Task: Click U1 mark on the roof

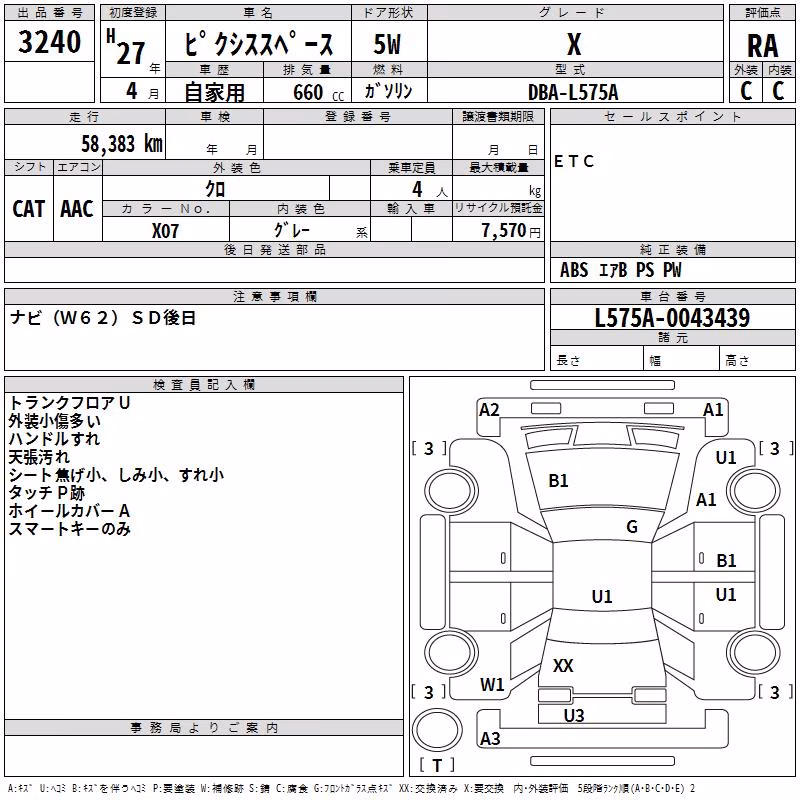Action: pos(602,596)
